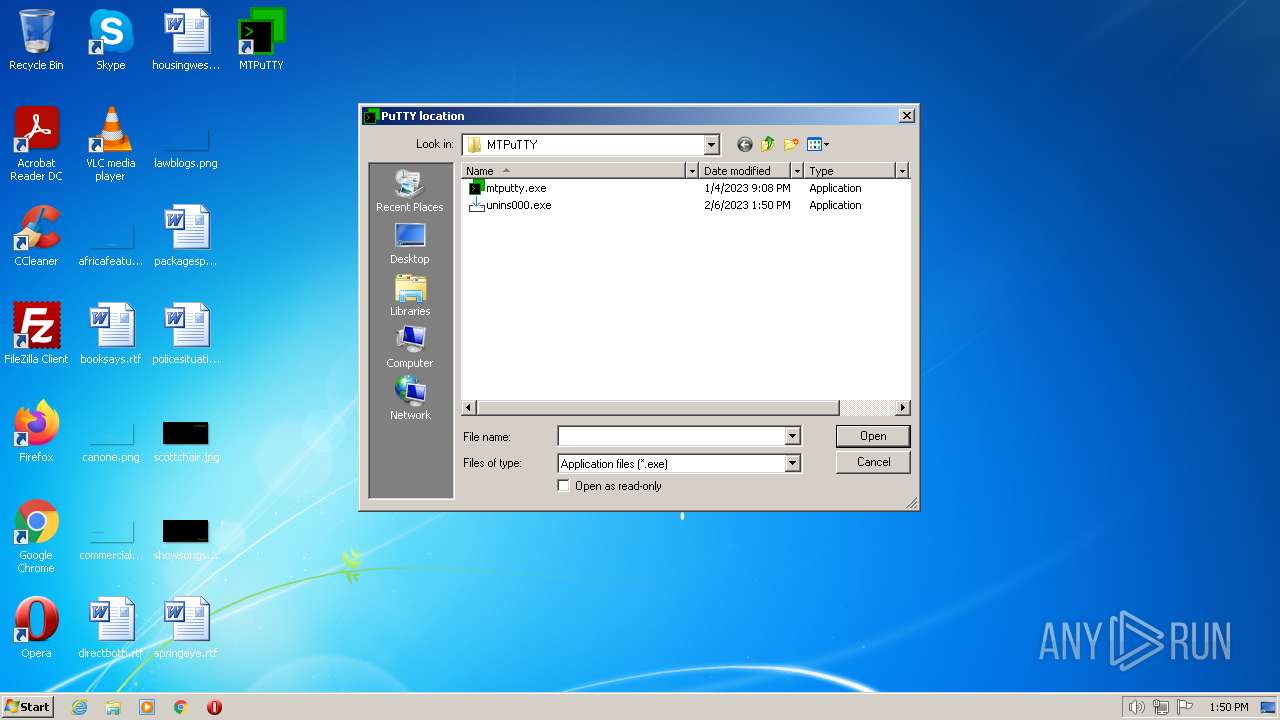The width and height of the screenshot is (1280, 720).
Task: Sort files by Name column header
Action: (573, 171)
